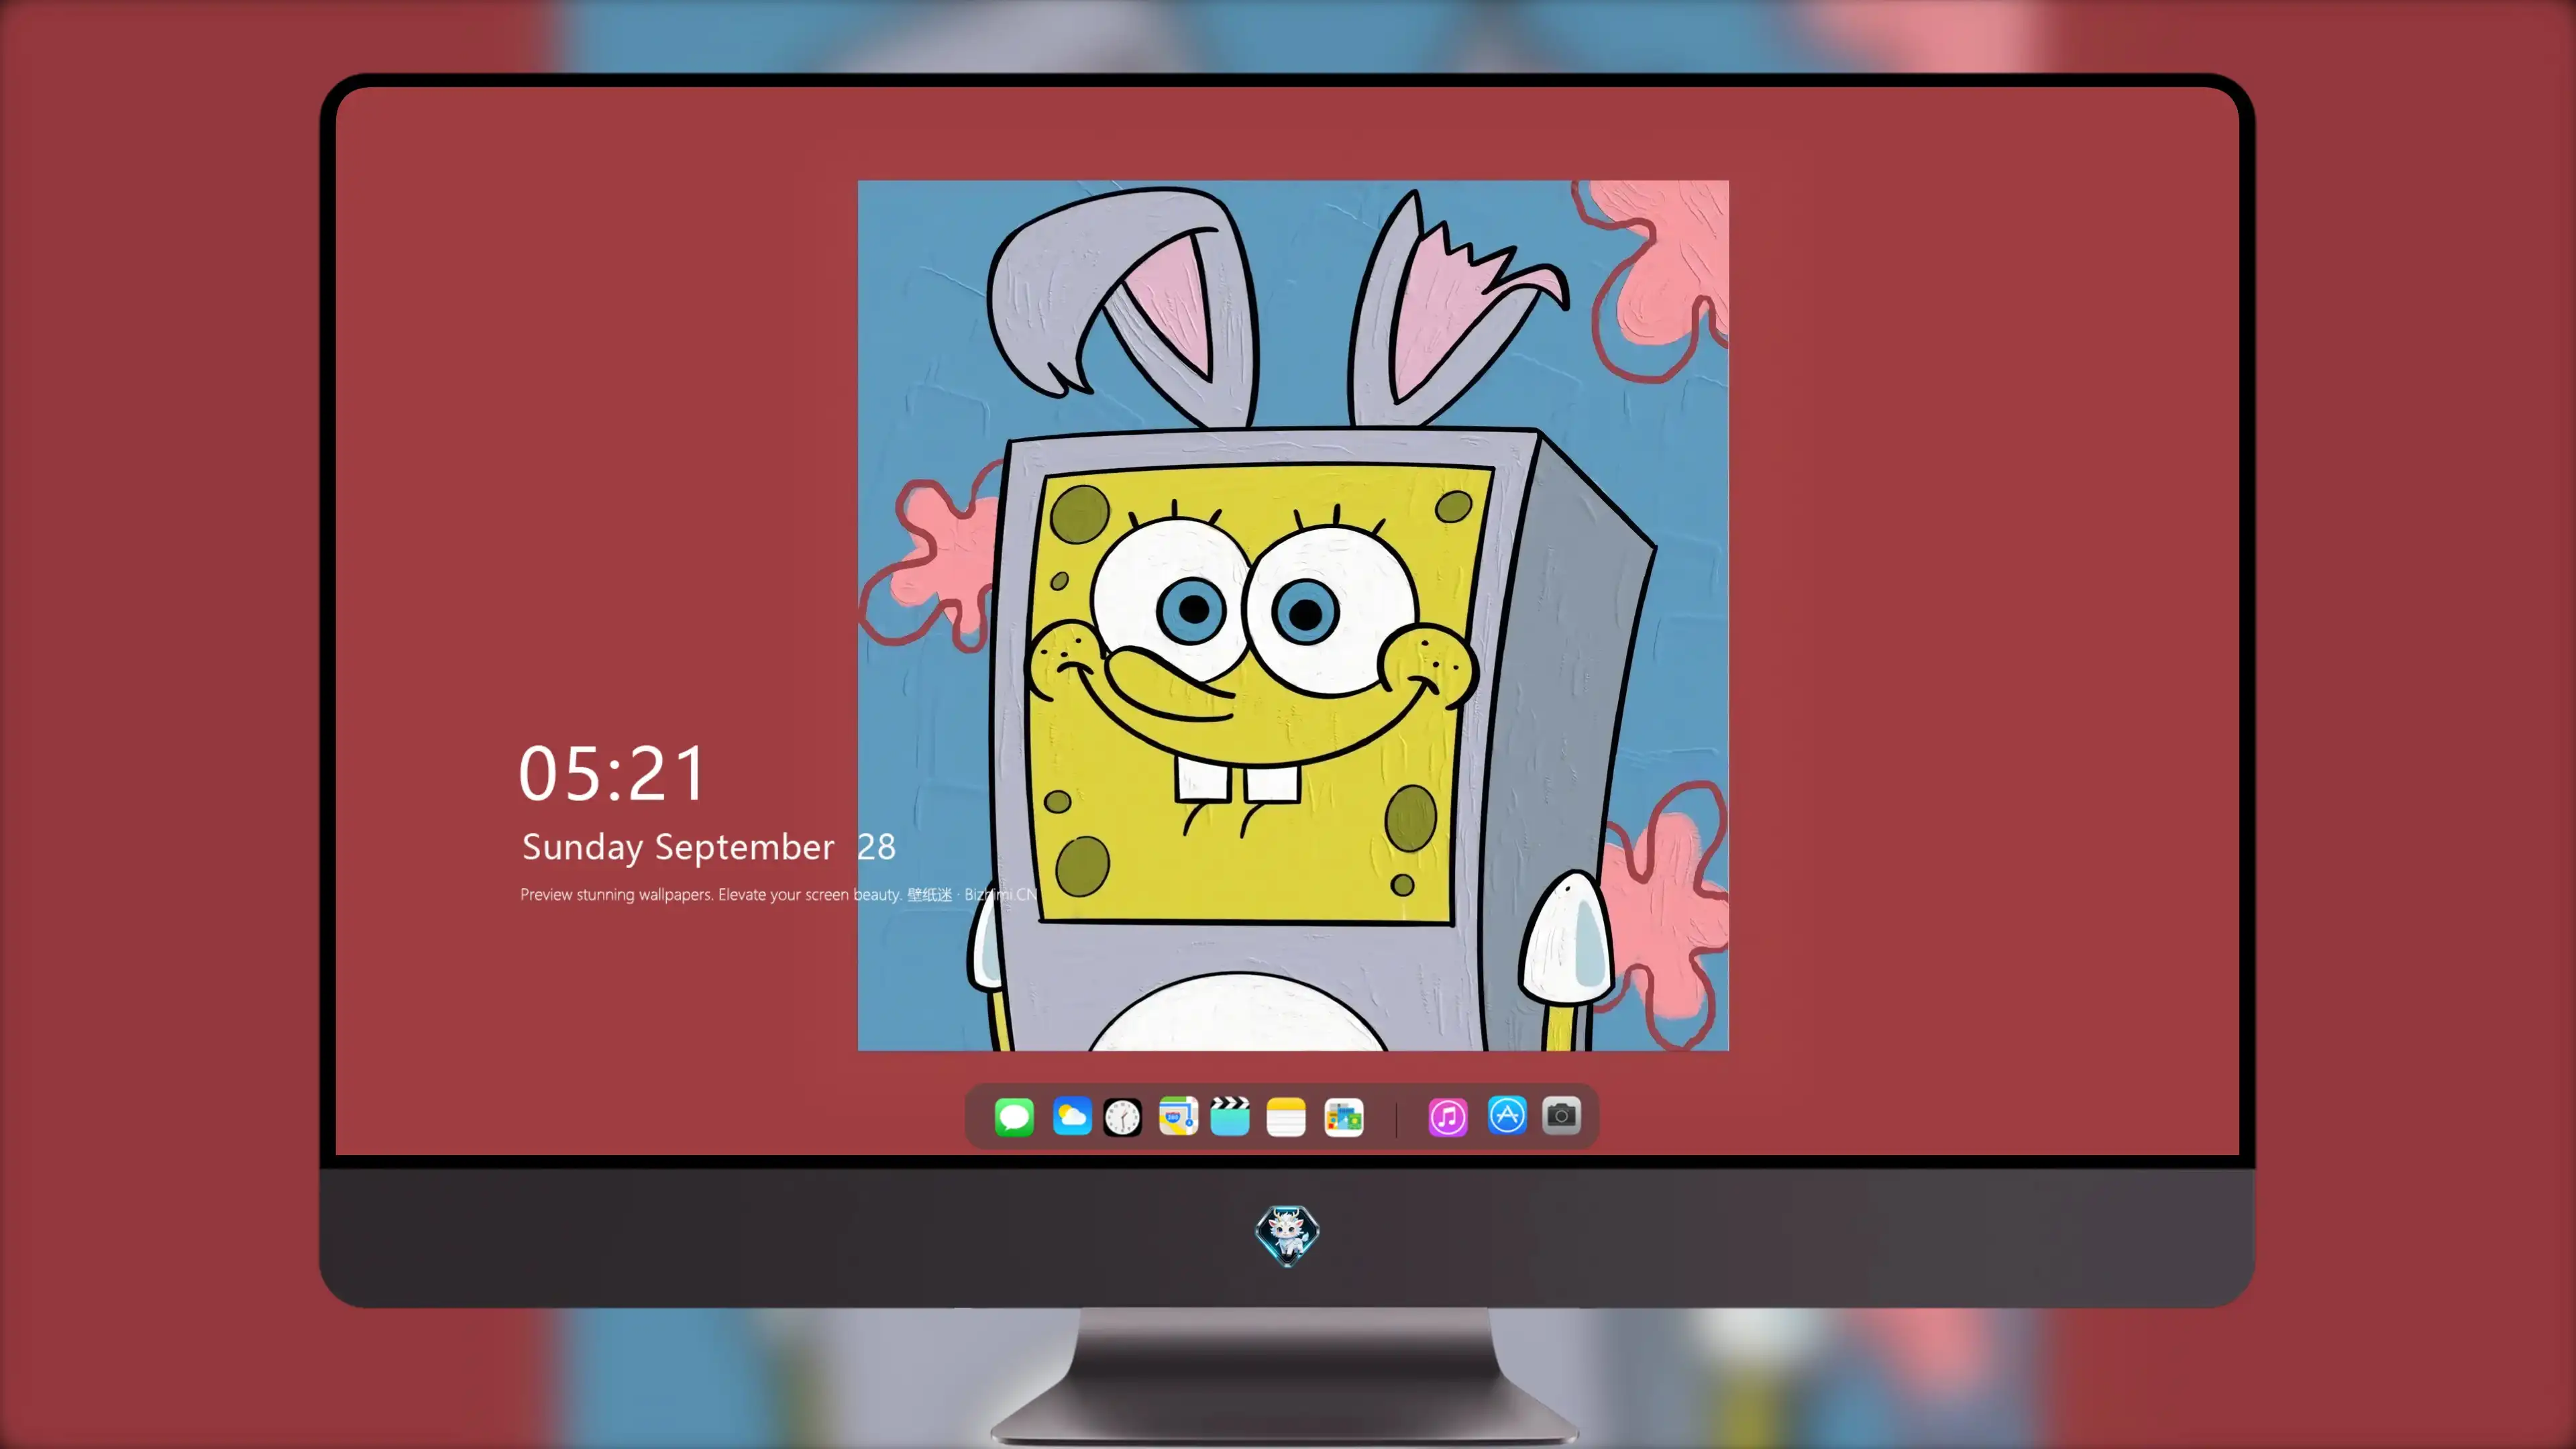Launch Maps from the dock

1178,1116
